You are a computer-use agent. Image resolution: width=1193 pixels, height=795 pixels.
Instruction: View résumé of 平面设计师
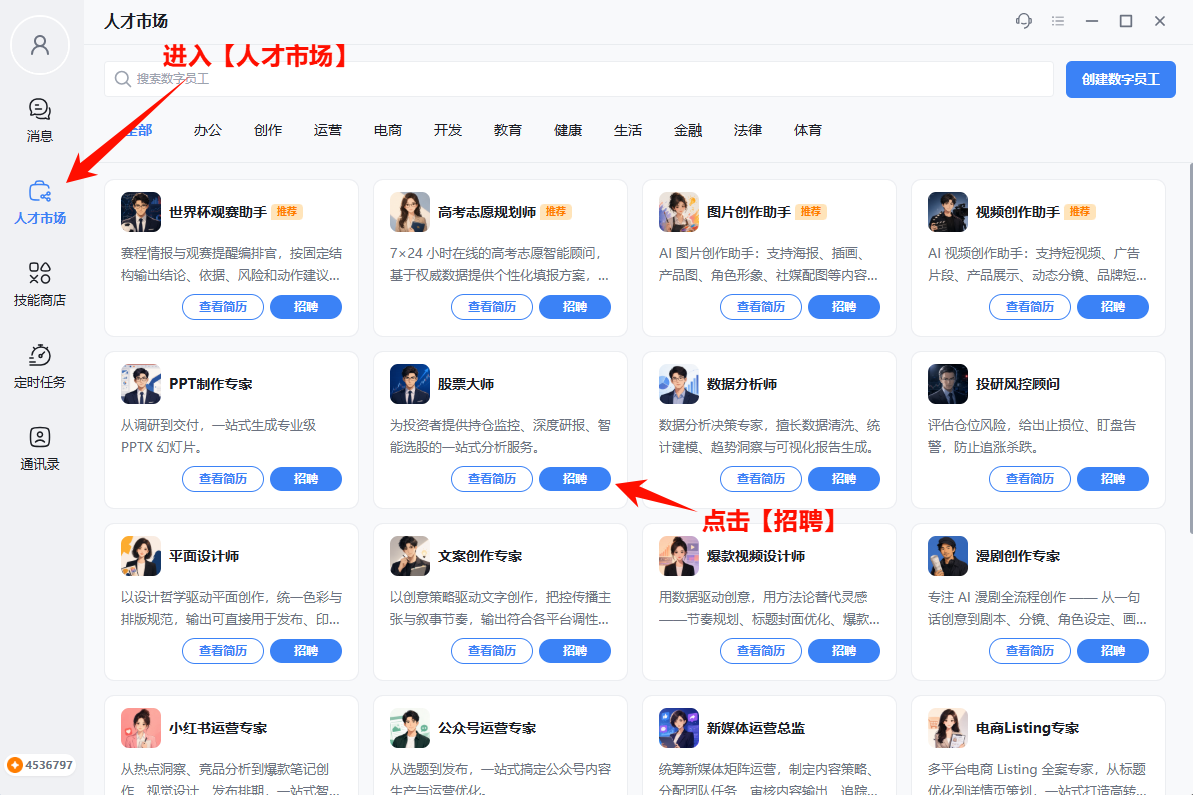pos(223,650)
